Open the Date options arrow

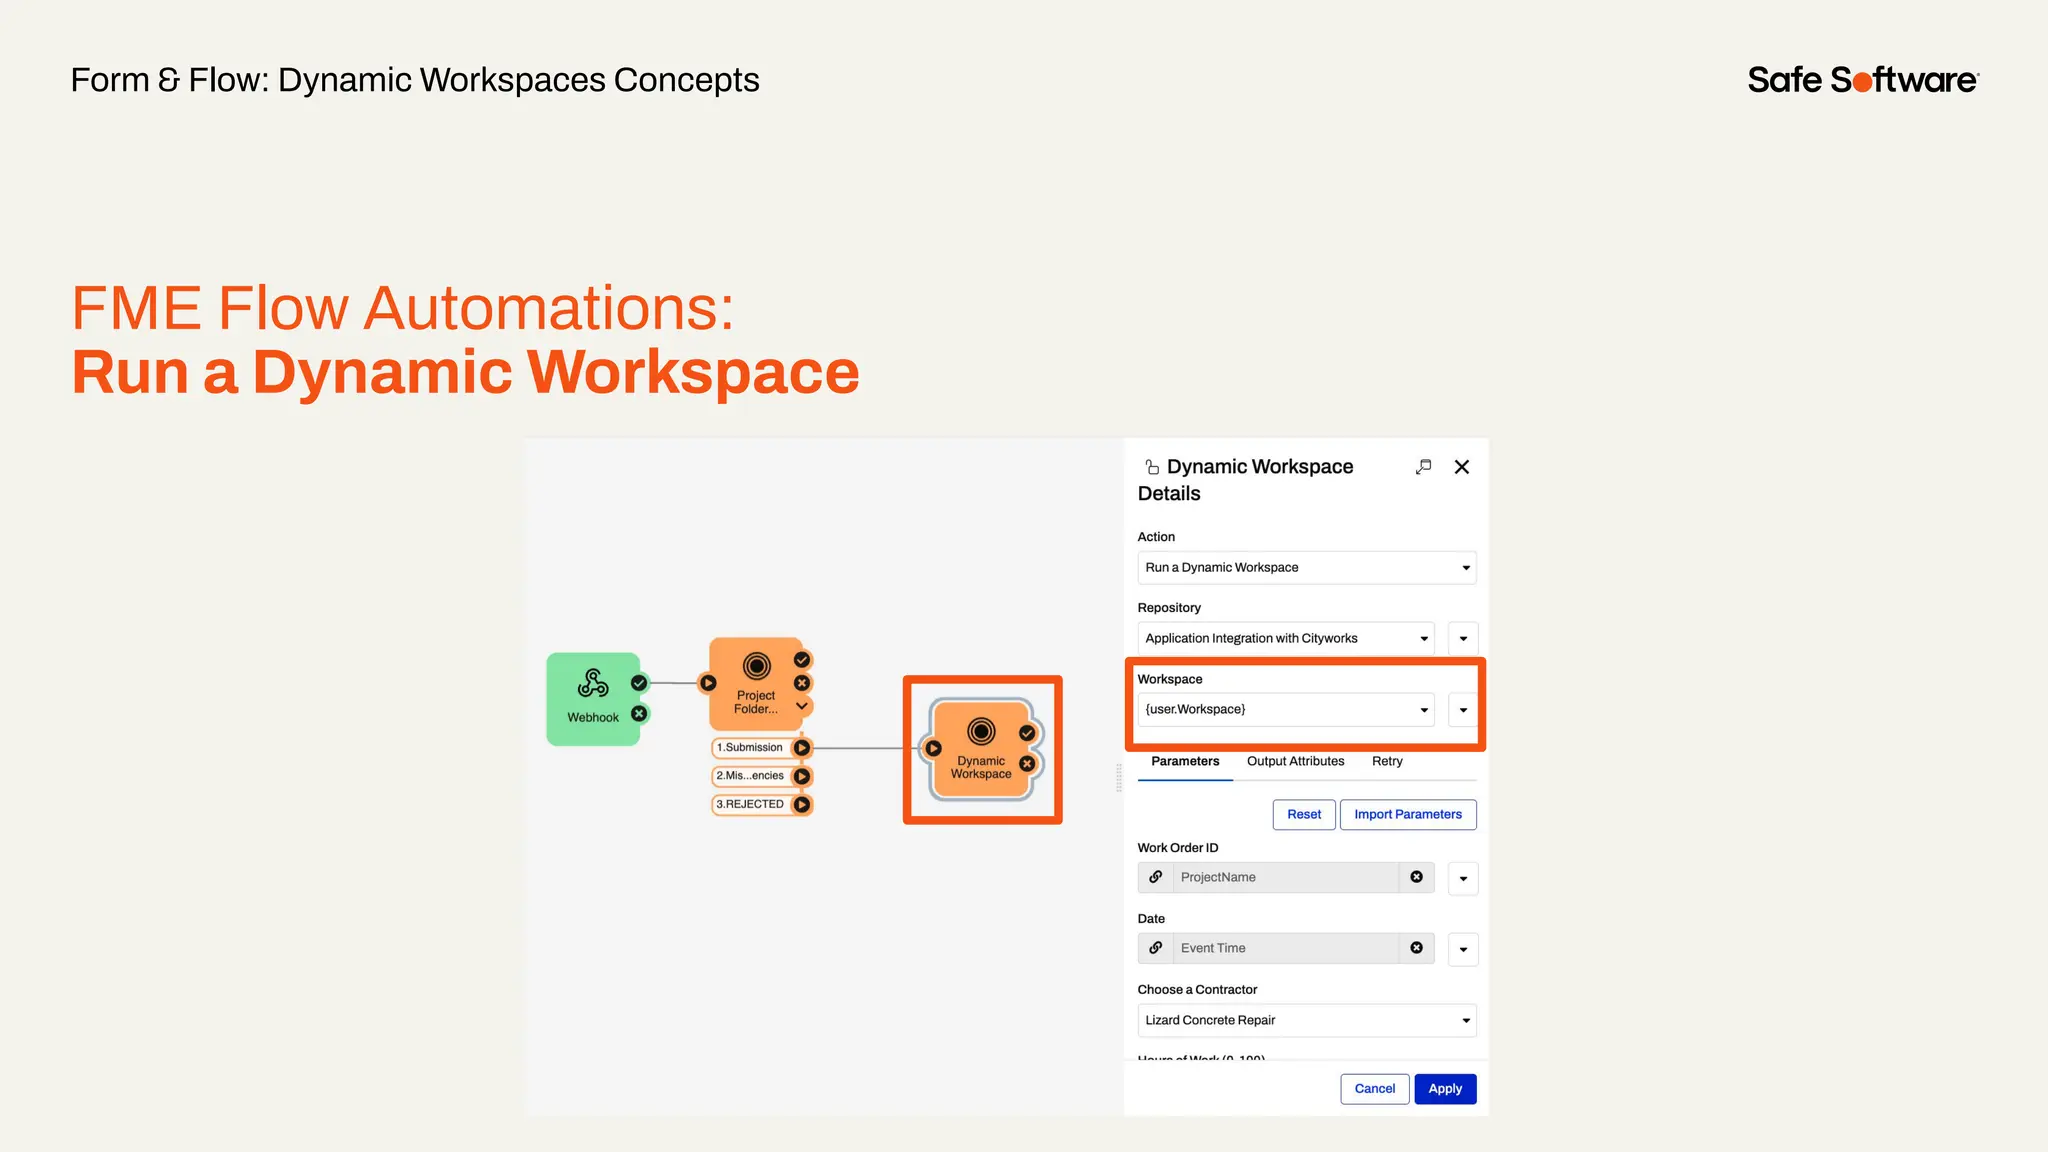(1463, 950)
